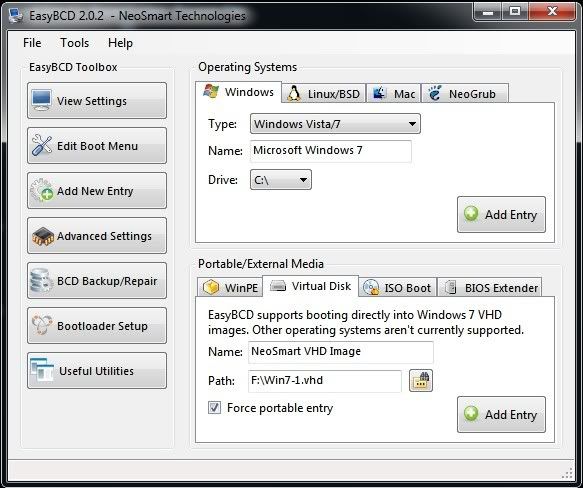Click the NeoSmart VHD Image name field
Image resolution: width=583 pixels, height=488 pixels.
coord(341,352)
